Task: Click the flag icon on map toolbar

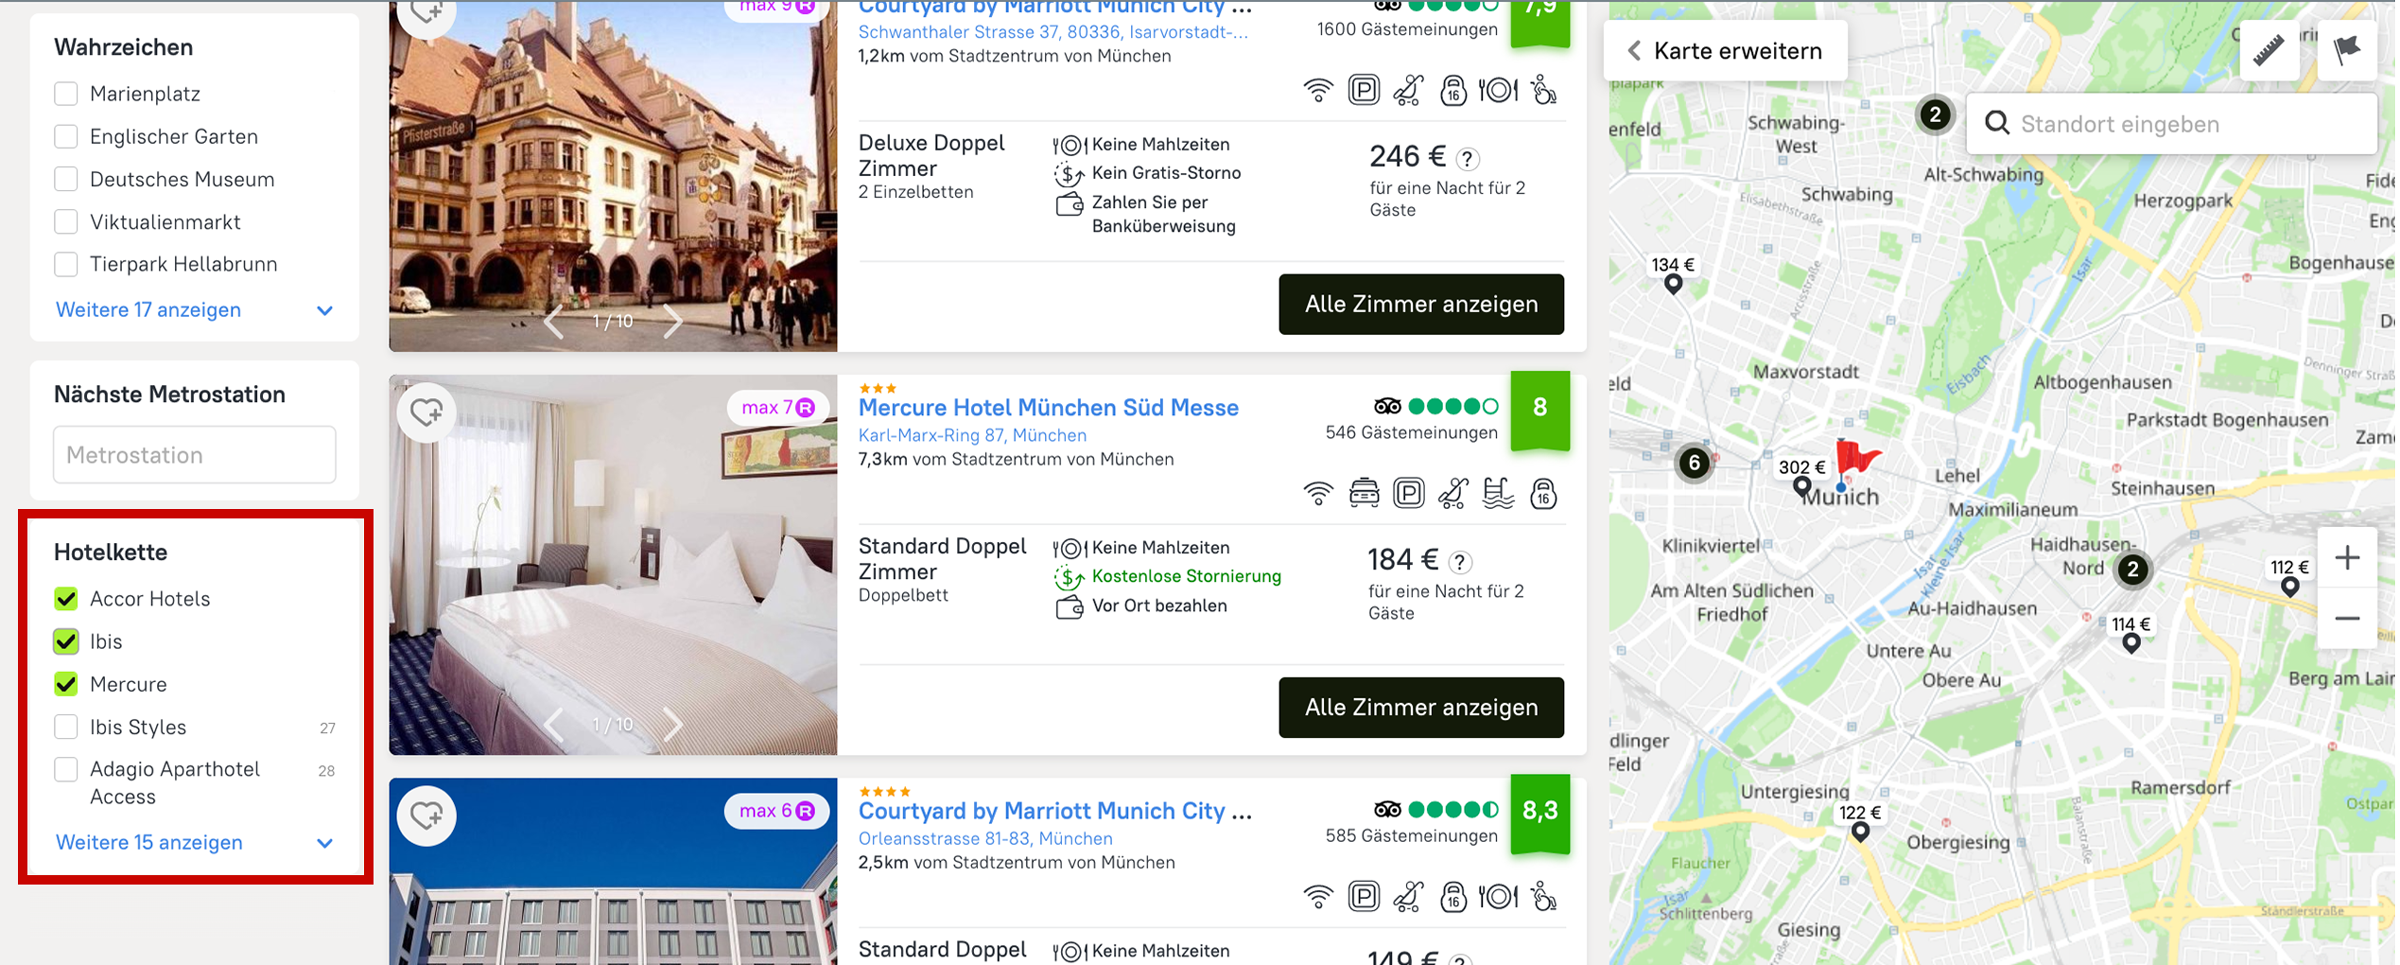Action: pyautogui.click(x=2346, y=50)
